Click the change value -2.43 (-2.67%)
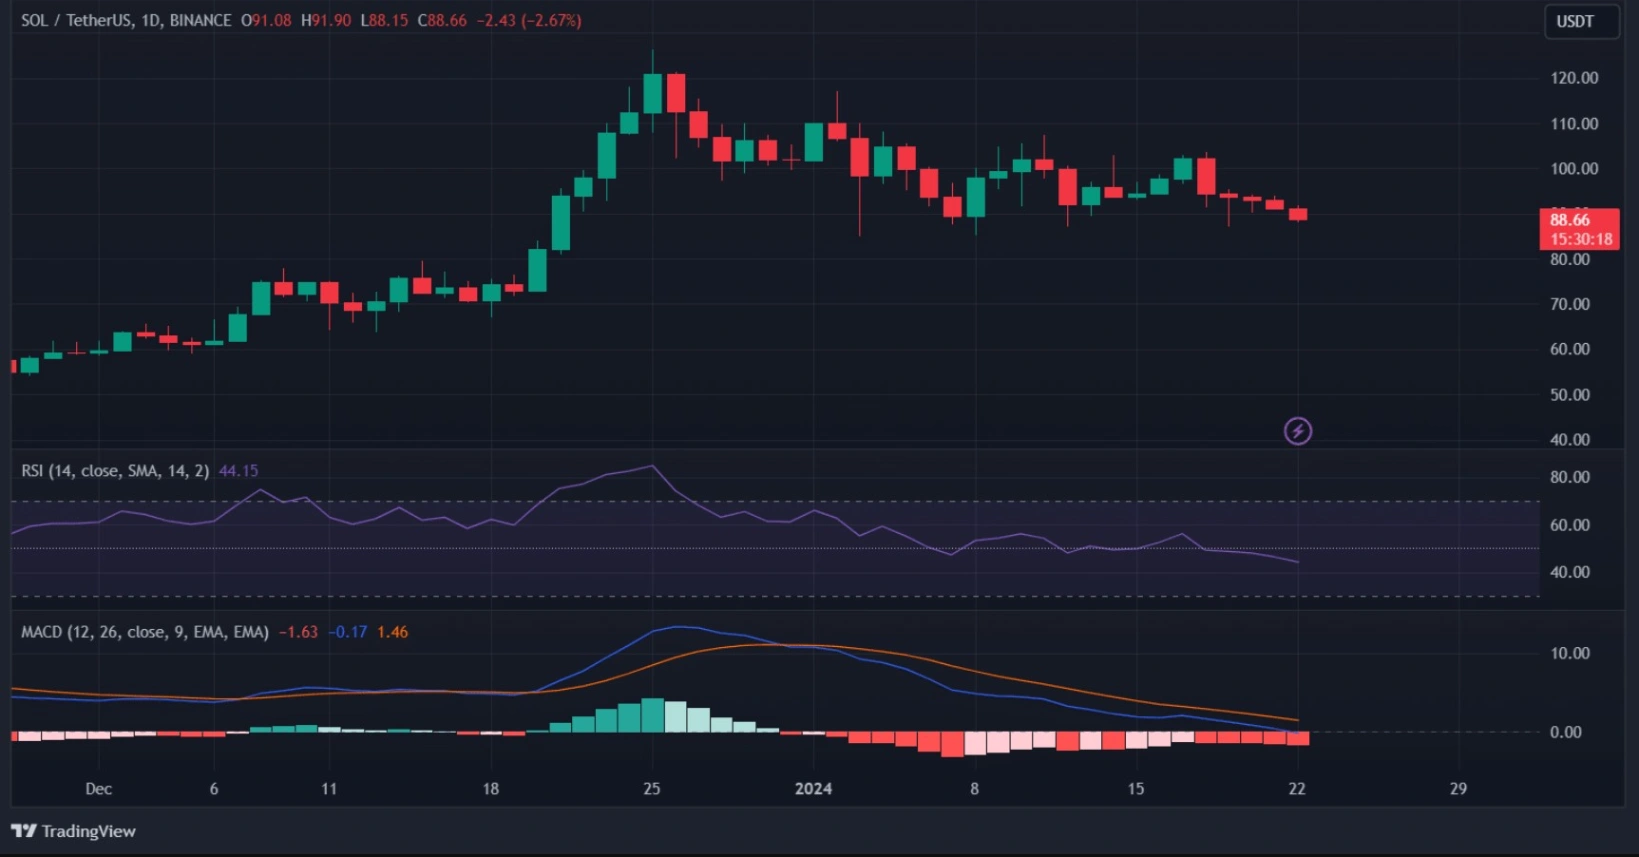 (x=528, y=20)
